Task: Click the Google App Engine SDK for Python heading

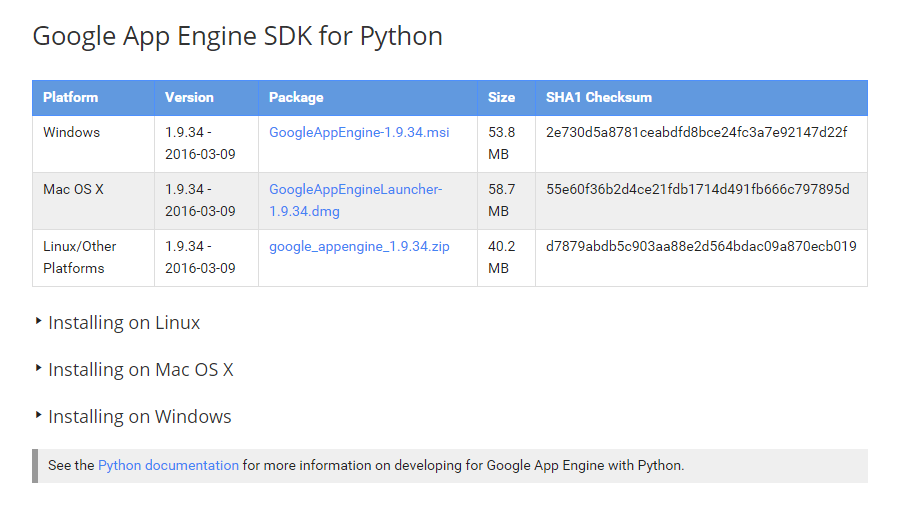Action: click(x=237, y=36)
